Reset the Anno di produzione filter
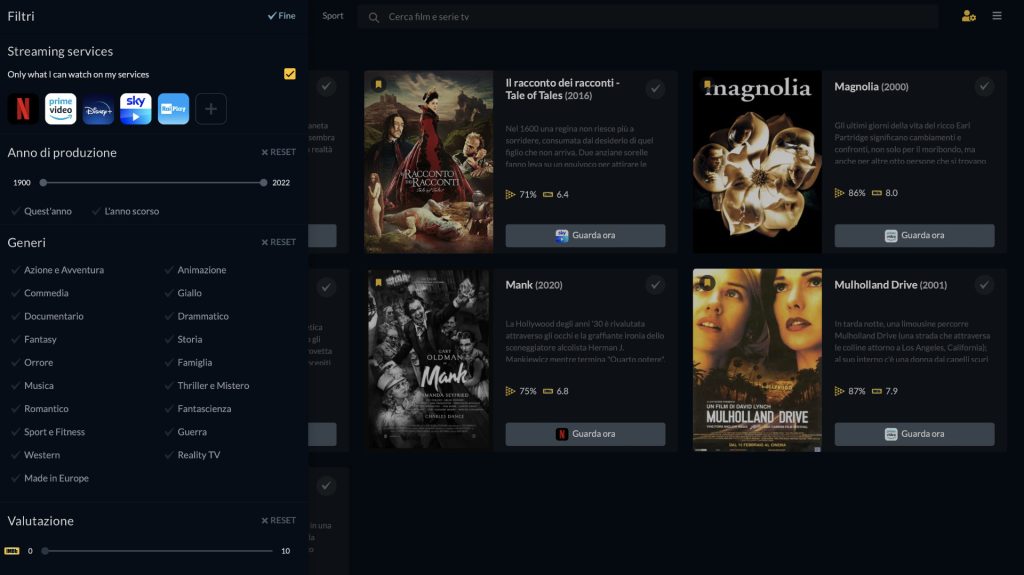 pyautogui.click(x=279, y=152)
